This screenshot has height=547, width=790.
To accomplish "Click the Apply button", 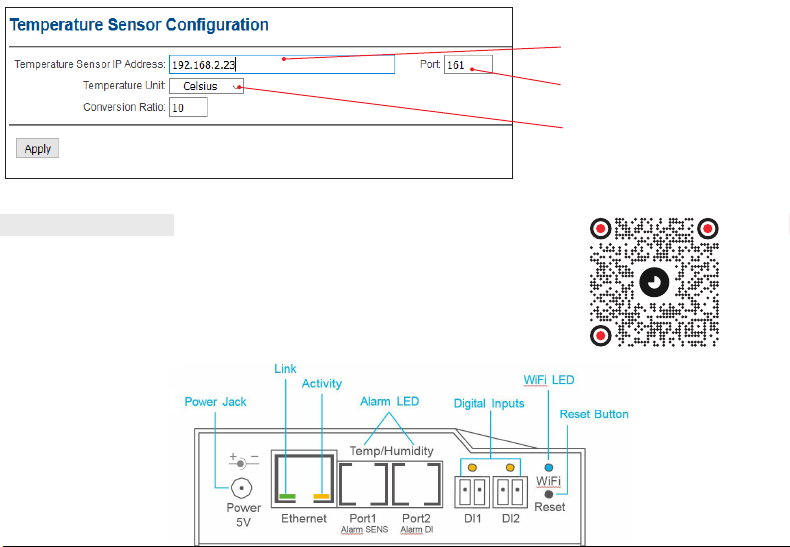I will (37, 149).
